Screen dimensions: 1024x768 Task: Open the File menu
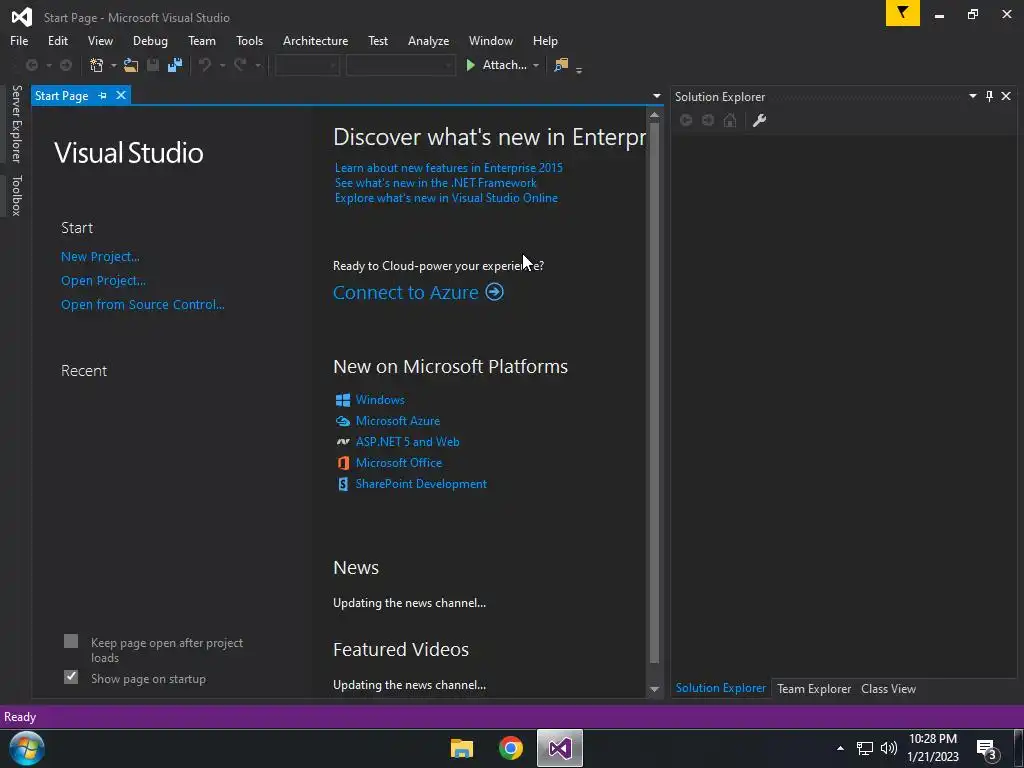click(19, 40)
